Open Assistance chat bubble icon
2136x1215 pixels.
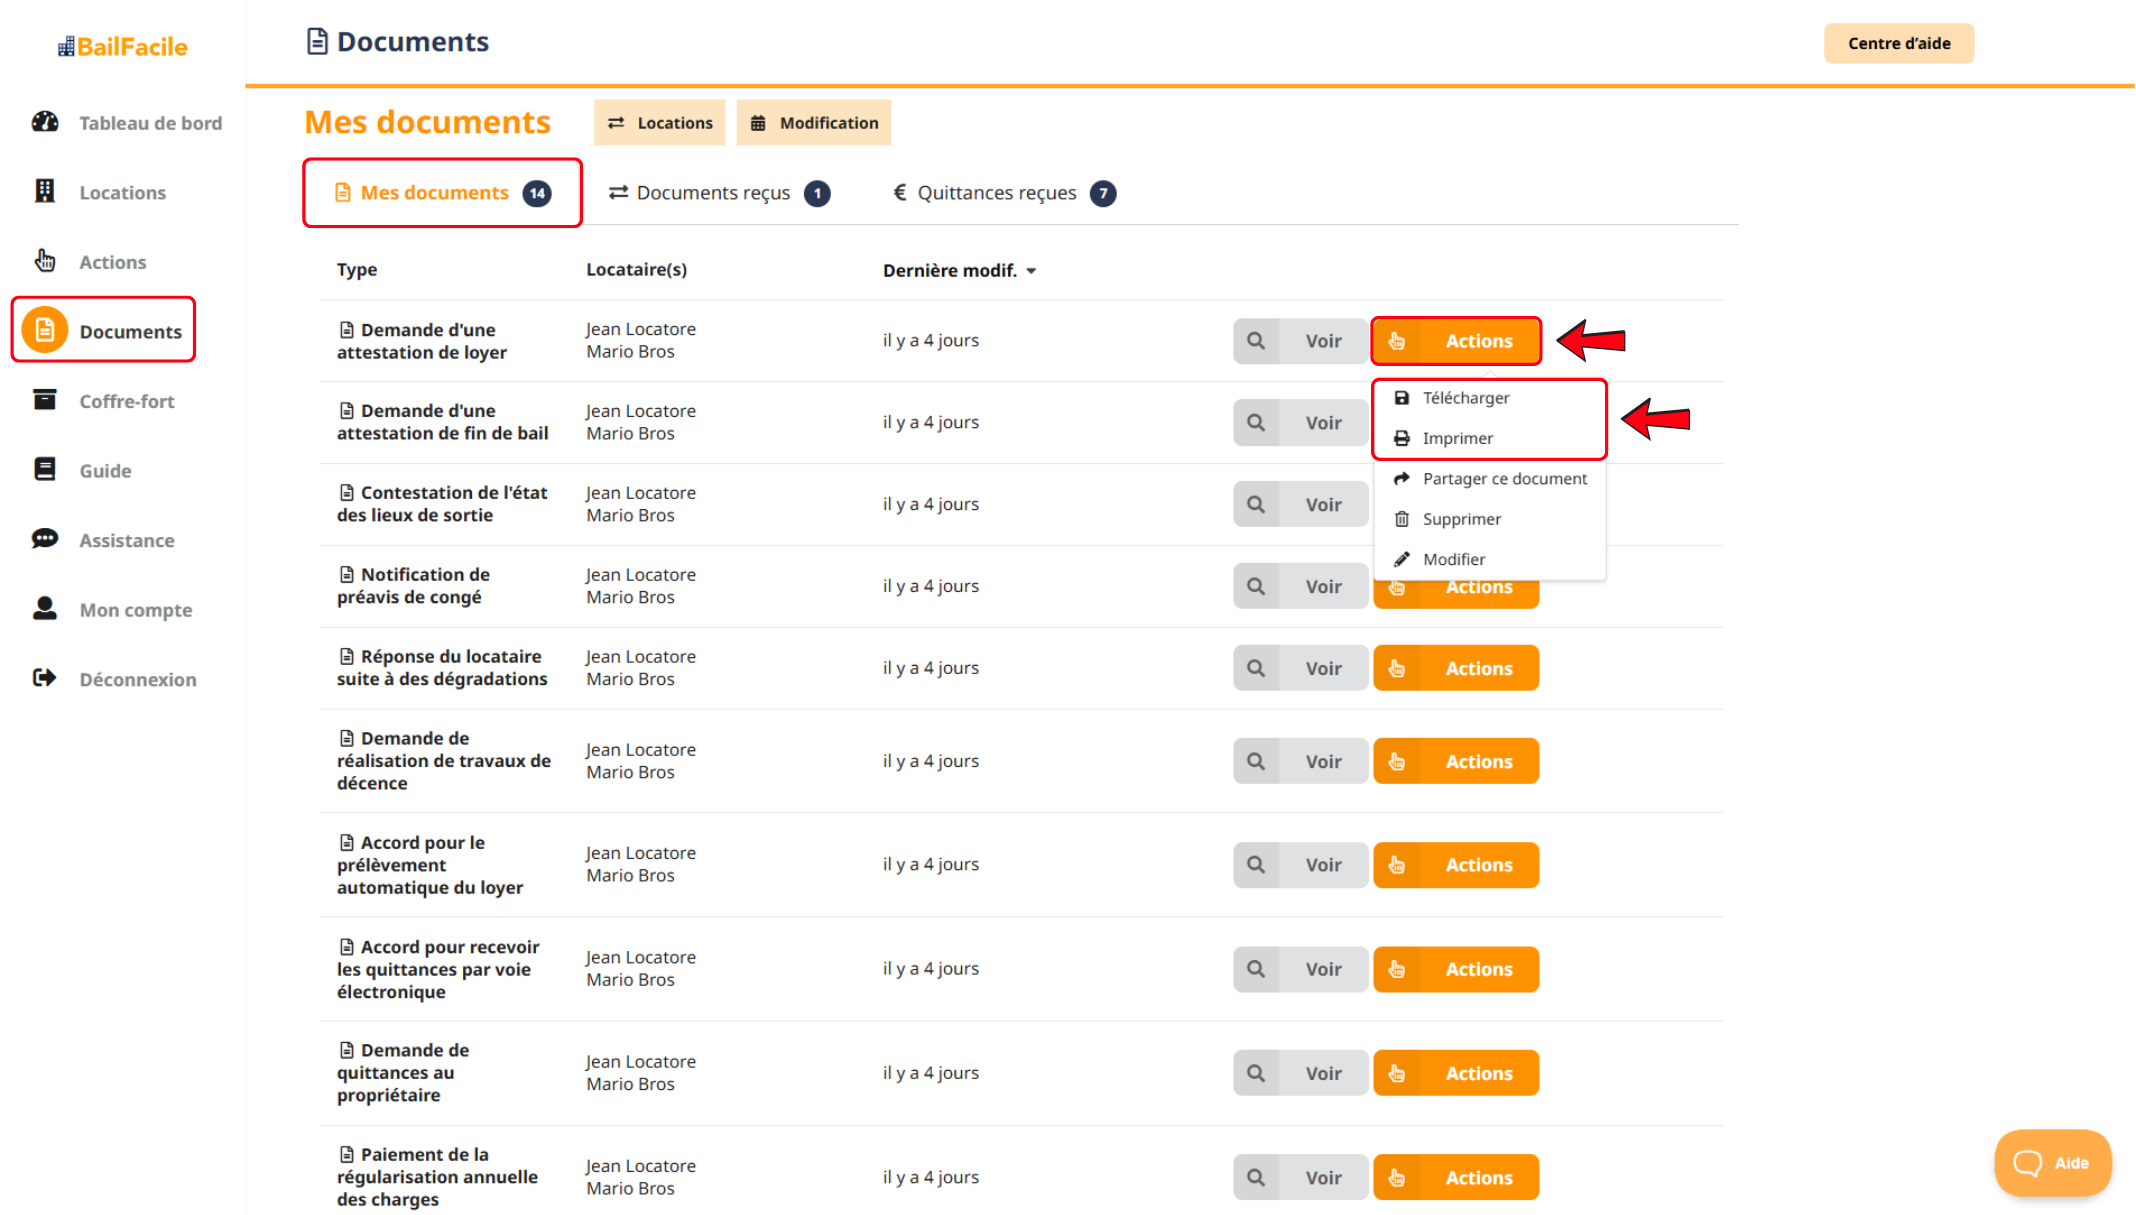point(45,539)
